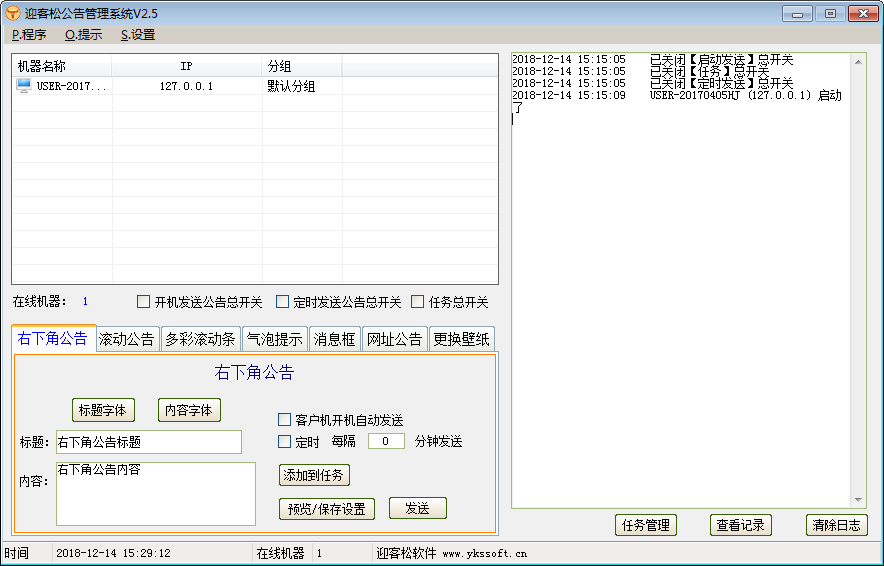
Task: Check 客户机开机自动发送 option
Action: pos(284,420)
